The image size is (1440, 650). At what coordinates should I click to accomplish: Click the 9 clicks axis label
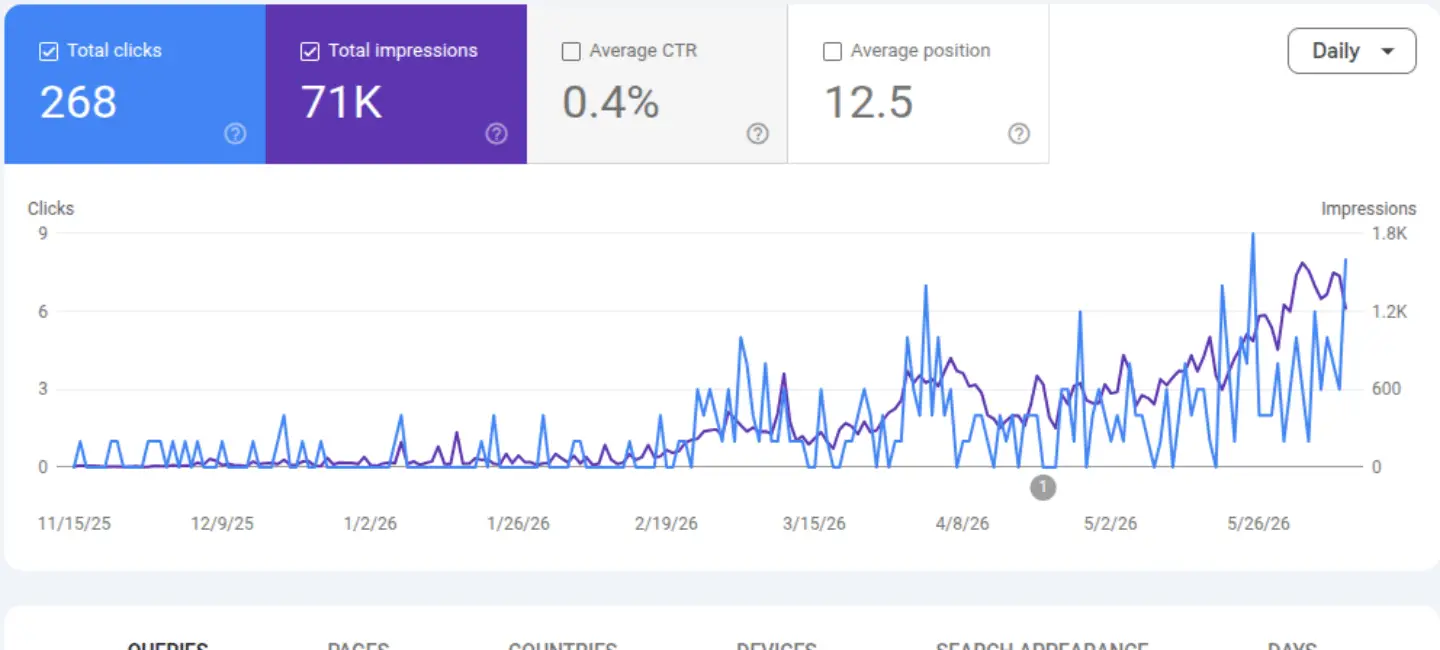click(x=43, y=234)
